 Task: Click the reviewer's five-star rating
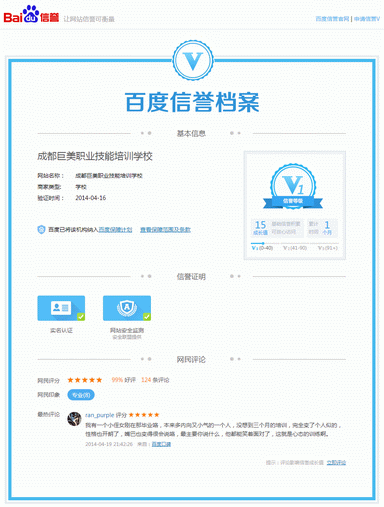coord(144,415)
